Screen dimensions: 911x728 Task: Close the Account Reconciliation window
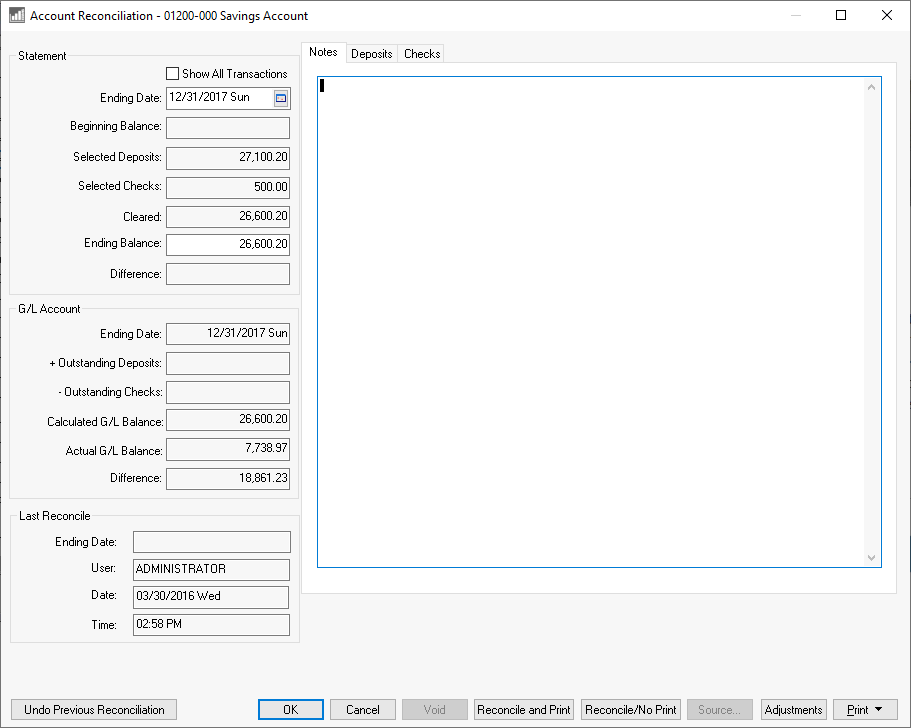pyautogui.click(x=887, y=15)
